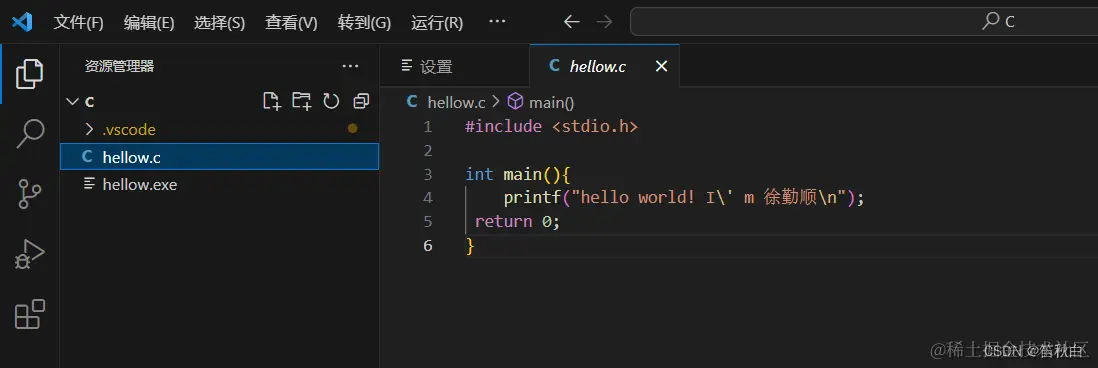This screenshot has width=1098, height=368.
Task: Open Source Control view in activity bar
Action: 29,194
